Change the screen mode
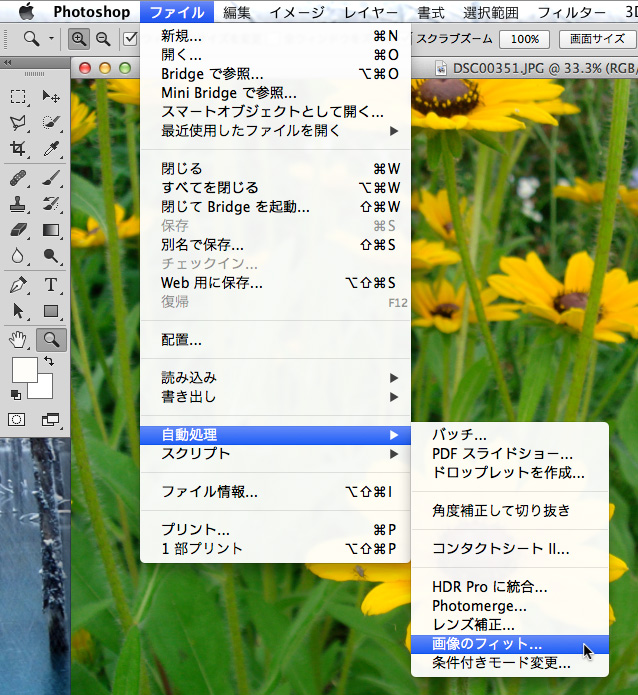638x695 pixels. point(51,419)
